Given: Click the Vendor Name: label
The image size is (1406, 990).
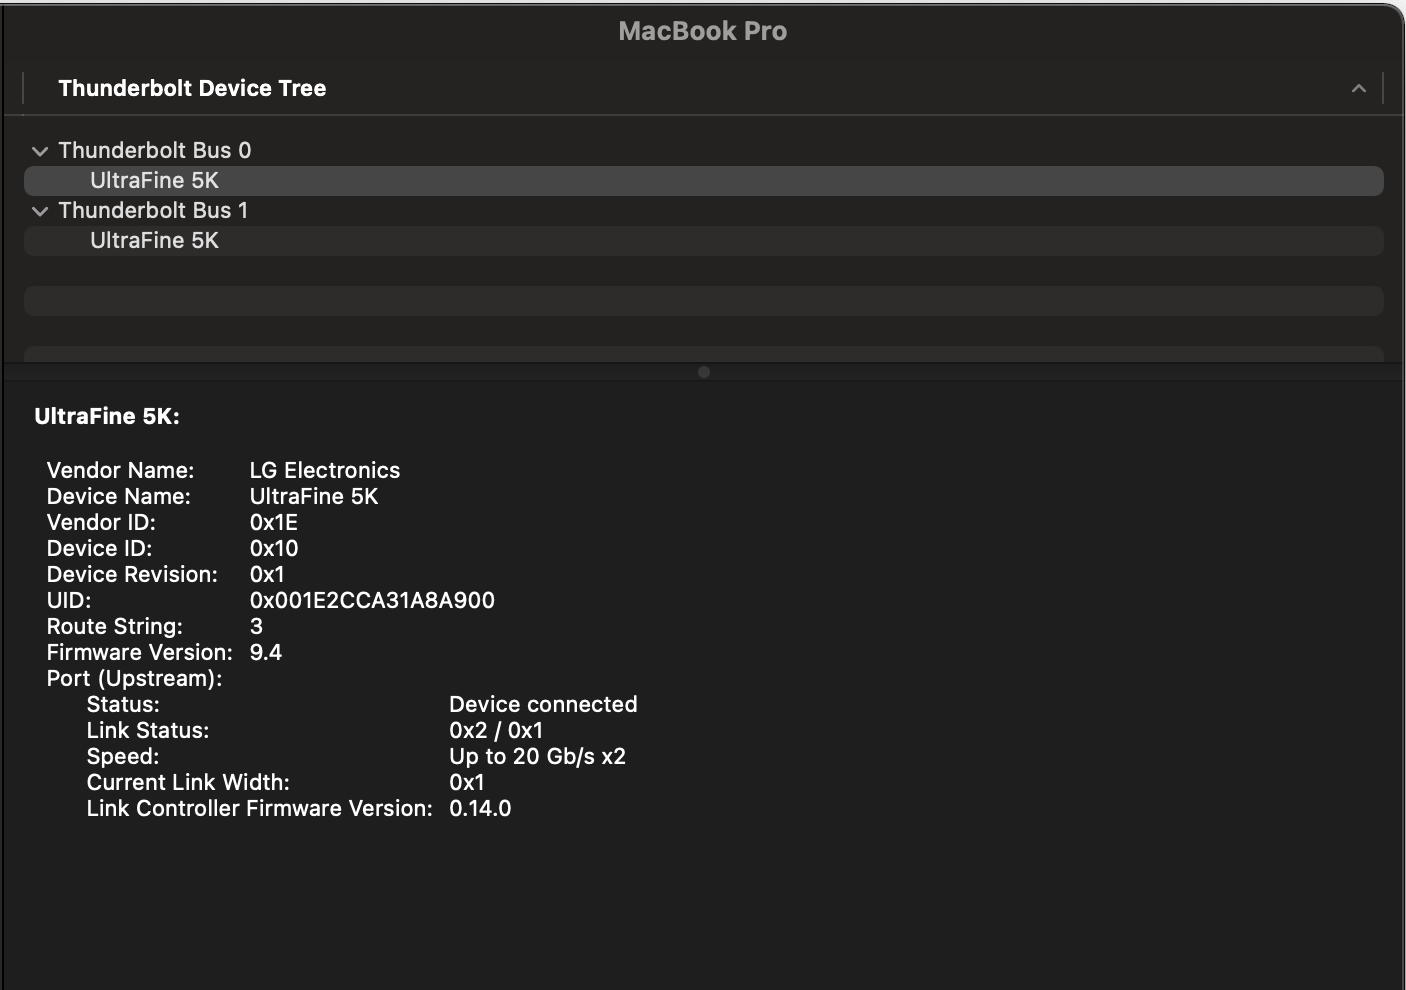Looking at the screenshot, I should [120, 470].
